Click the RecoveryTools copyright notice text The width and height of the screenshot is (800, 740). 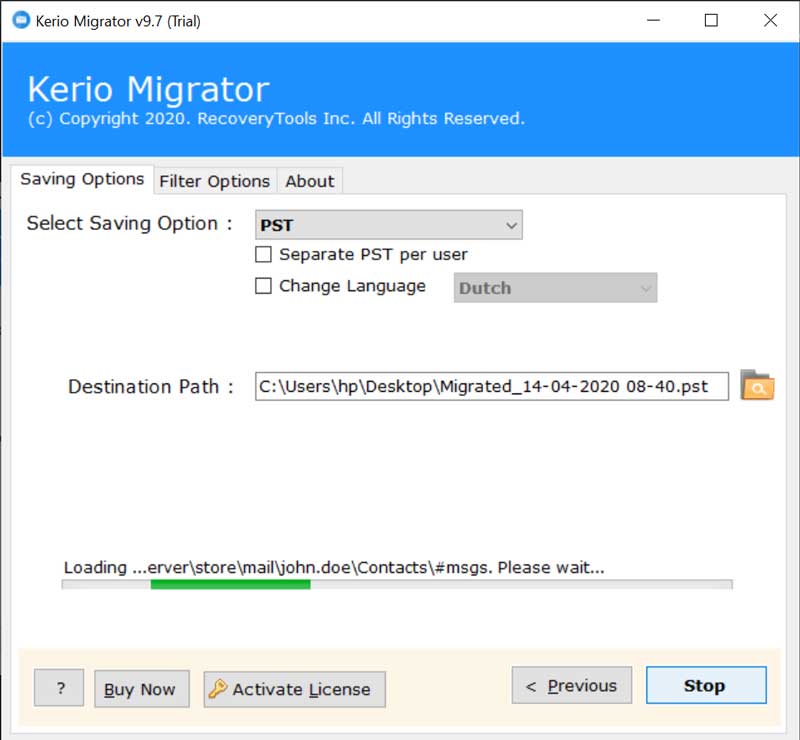click(x=276, y=119)
